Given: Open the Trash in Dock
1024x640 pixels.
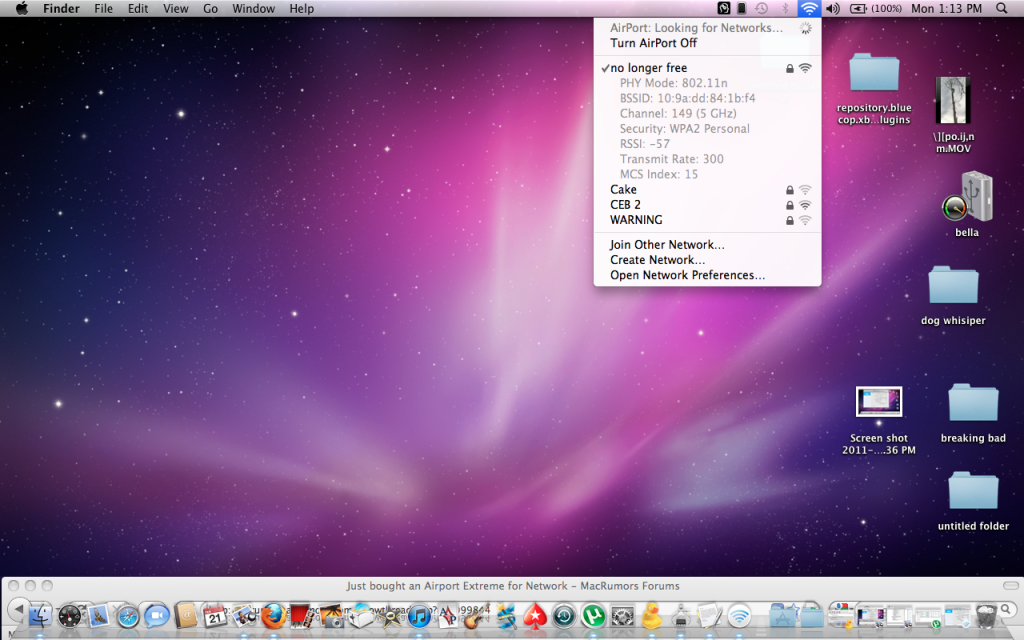Looking at the screenshot, I should point(986,616).
